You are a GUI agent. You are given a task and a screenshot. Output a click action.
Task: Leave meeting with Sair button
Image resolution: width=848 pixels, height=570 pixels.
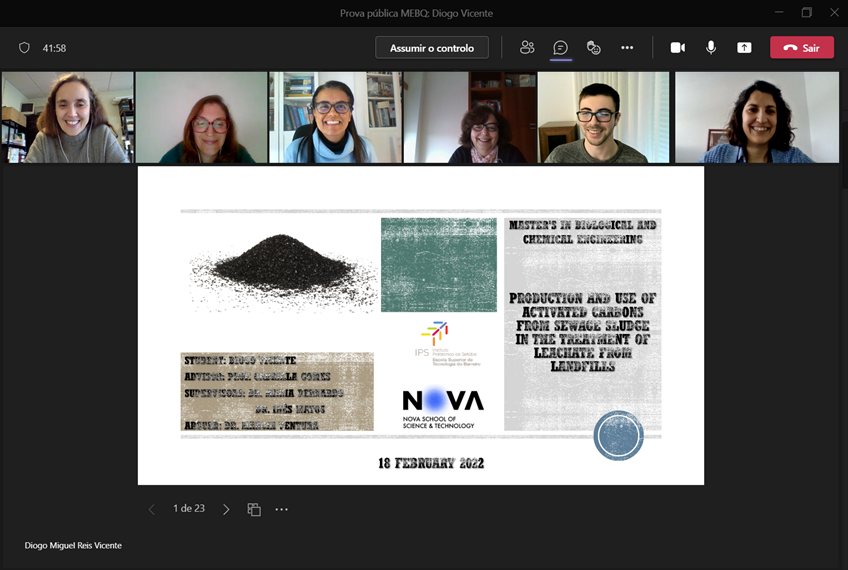pos(801,47)
